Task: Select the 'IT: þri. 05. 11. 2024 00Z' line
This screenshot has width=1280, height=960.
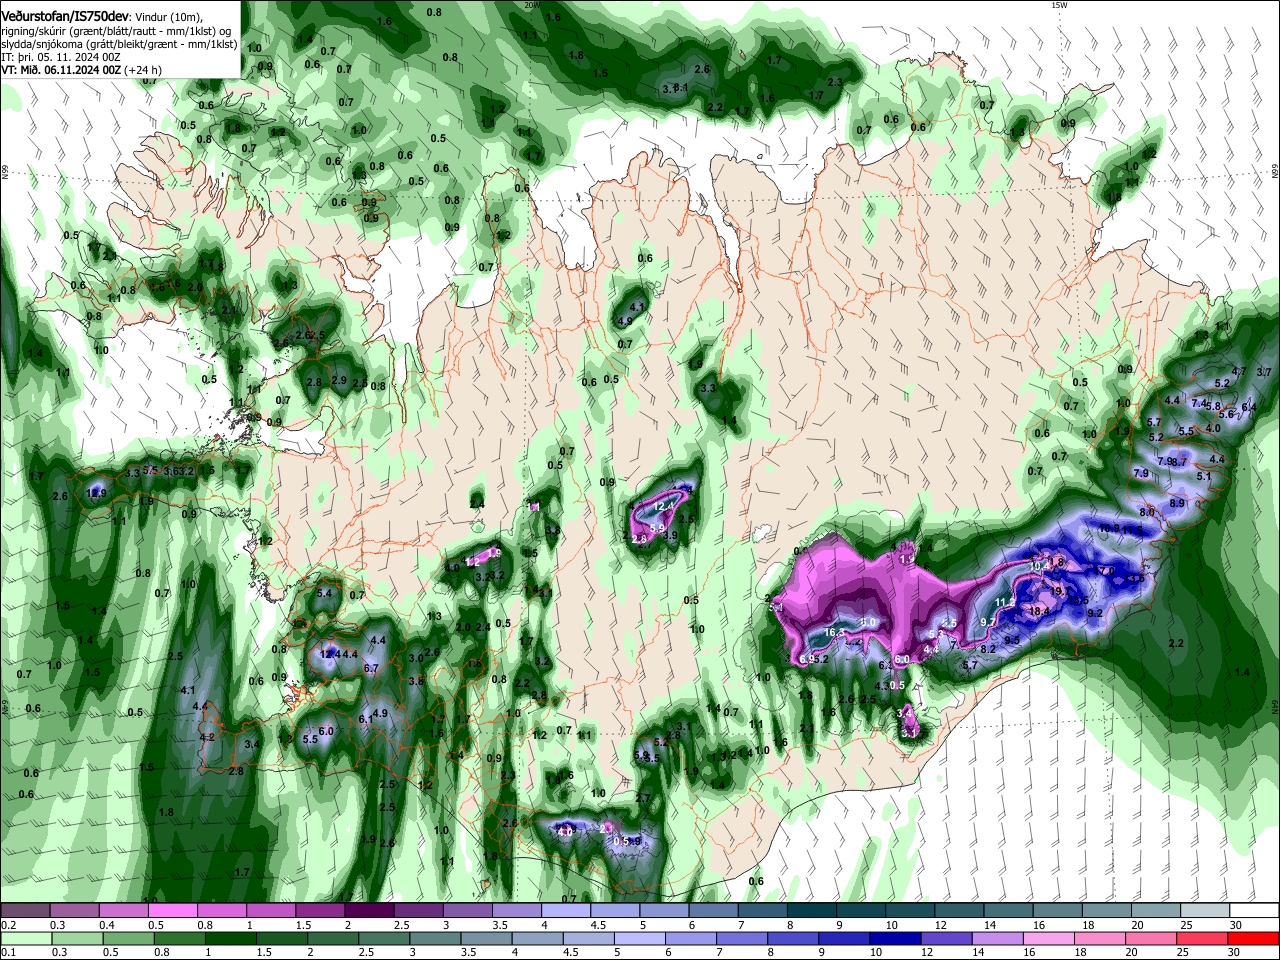Action: click(61, 57)
